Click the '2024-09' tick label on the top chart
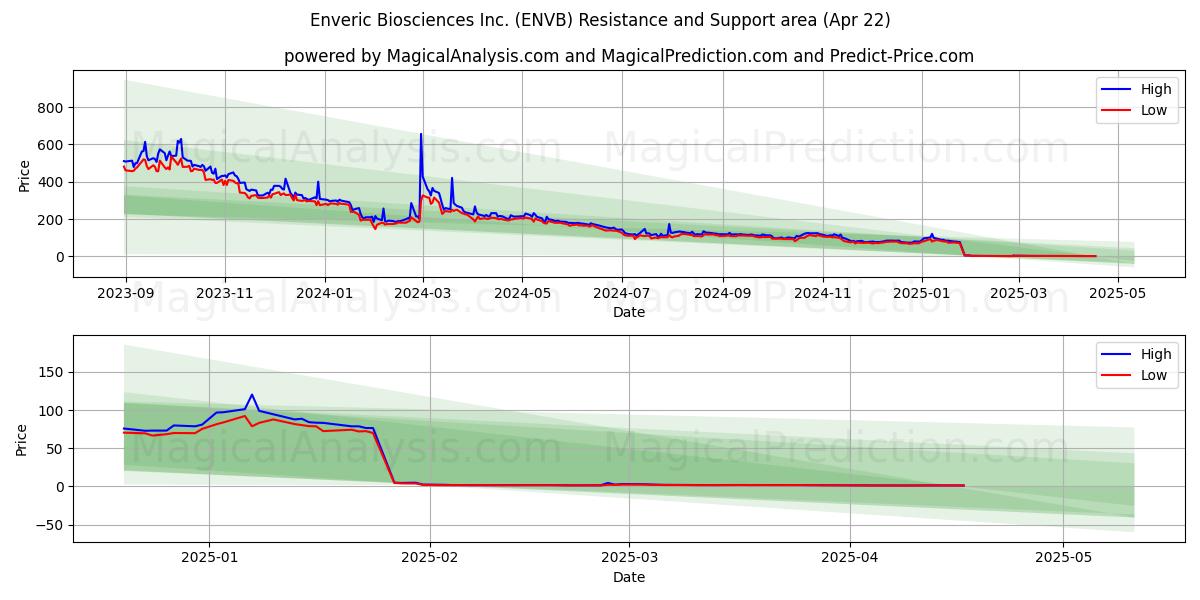The width and height of the screenshot is (1200, 600). (x=722, y=294)
